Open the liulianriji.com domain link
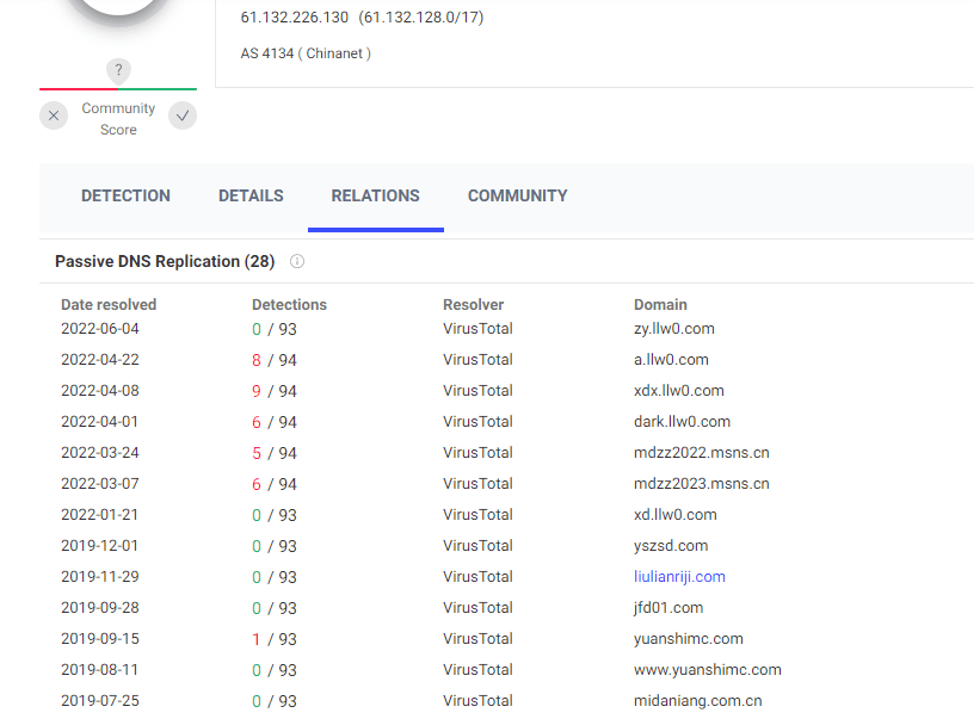Image resolution: width=974 pixels, height=722 pixels. [679, 577]
